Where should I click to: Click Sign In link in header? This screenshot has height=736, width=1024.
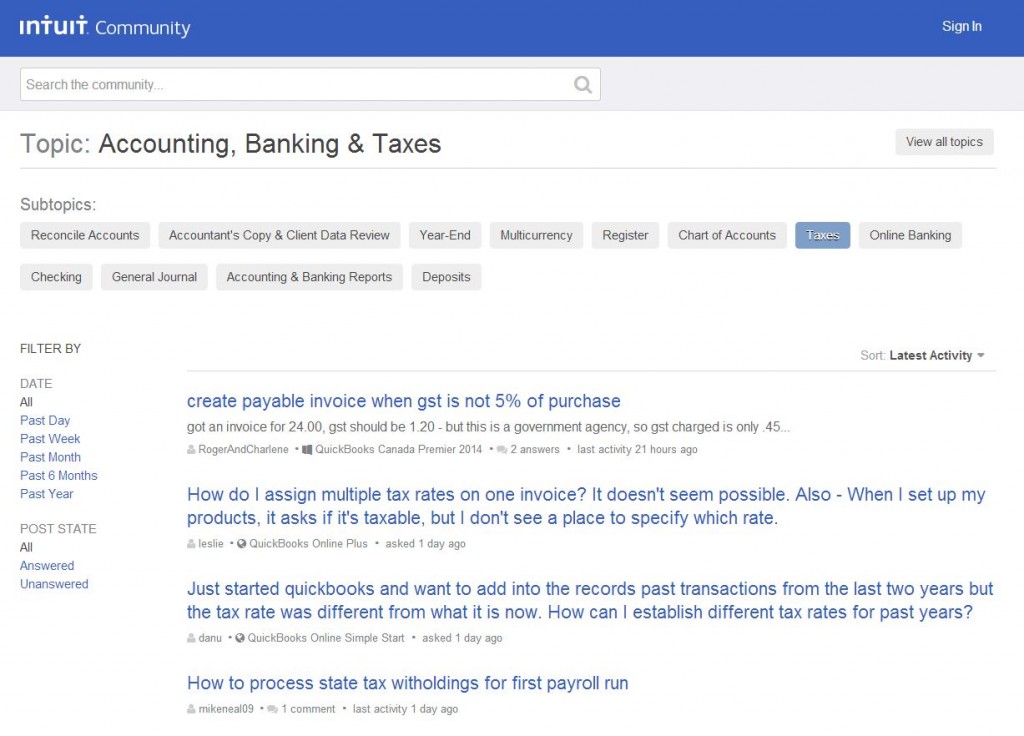(x=961, y=26)
